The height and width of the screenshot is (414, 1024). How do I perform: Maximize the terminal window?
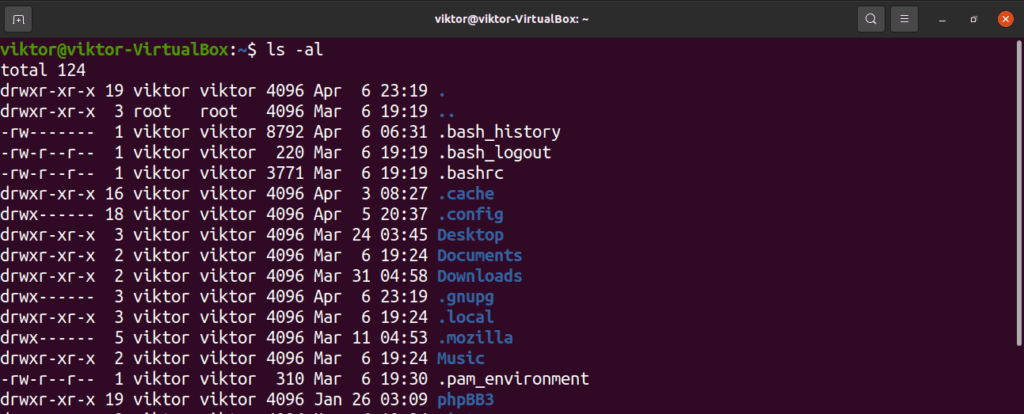tap(974, 20)
